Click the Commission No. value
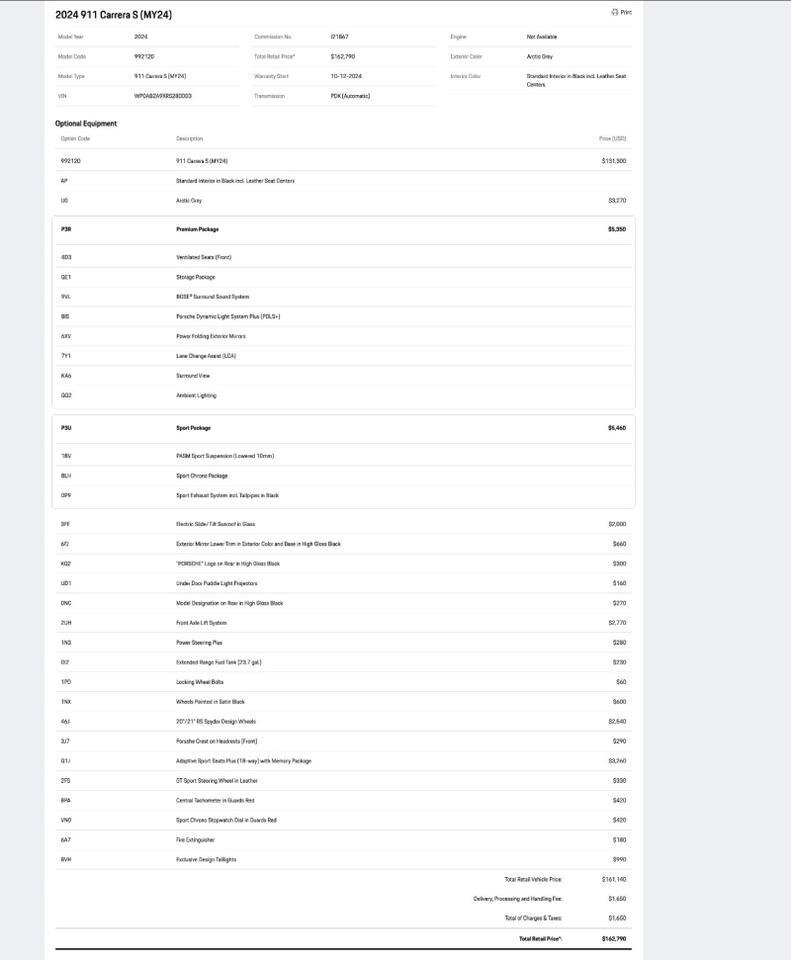The width and height of the screenshot is (791, 960). click(340, 37)
